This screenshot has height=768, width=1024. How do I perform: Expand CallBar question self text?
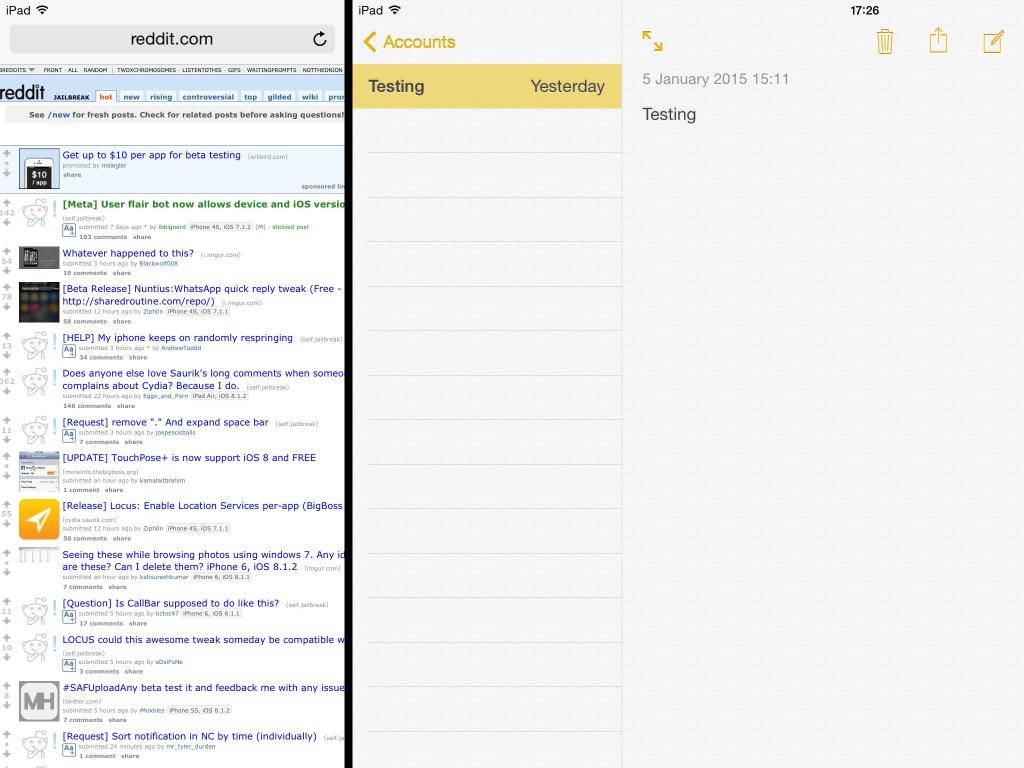(69, 616)
